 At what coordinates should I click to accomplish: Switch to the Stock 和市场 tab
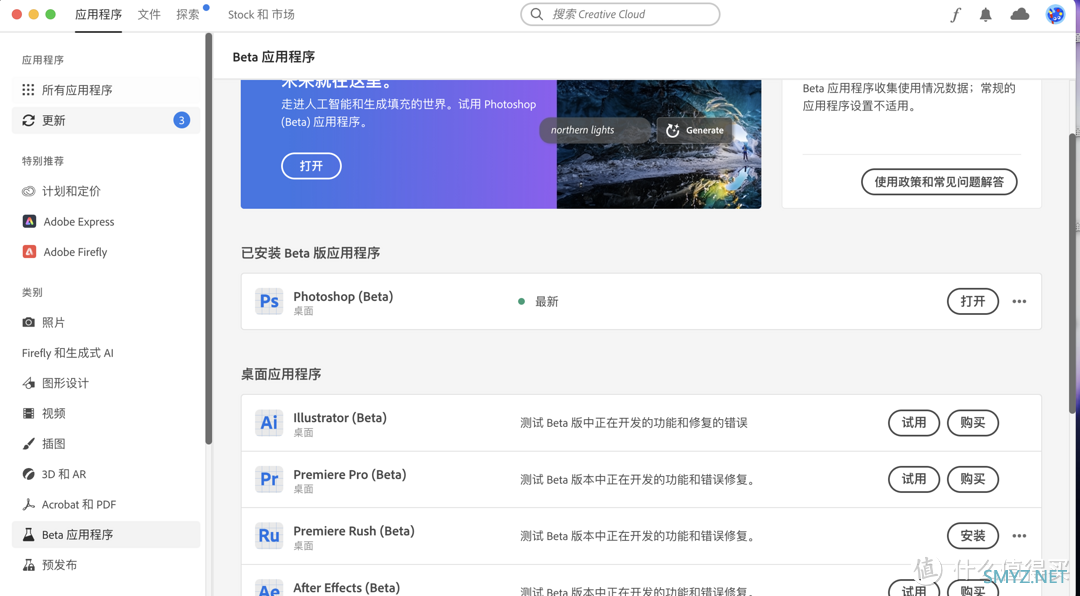pos(261,14)
